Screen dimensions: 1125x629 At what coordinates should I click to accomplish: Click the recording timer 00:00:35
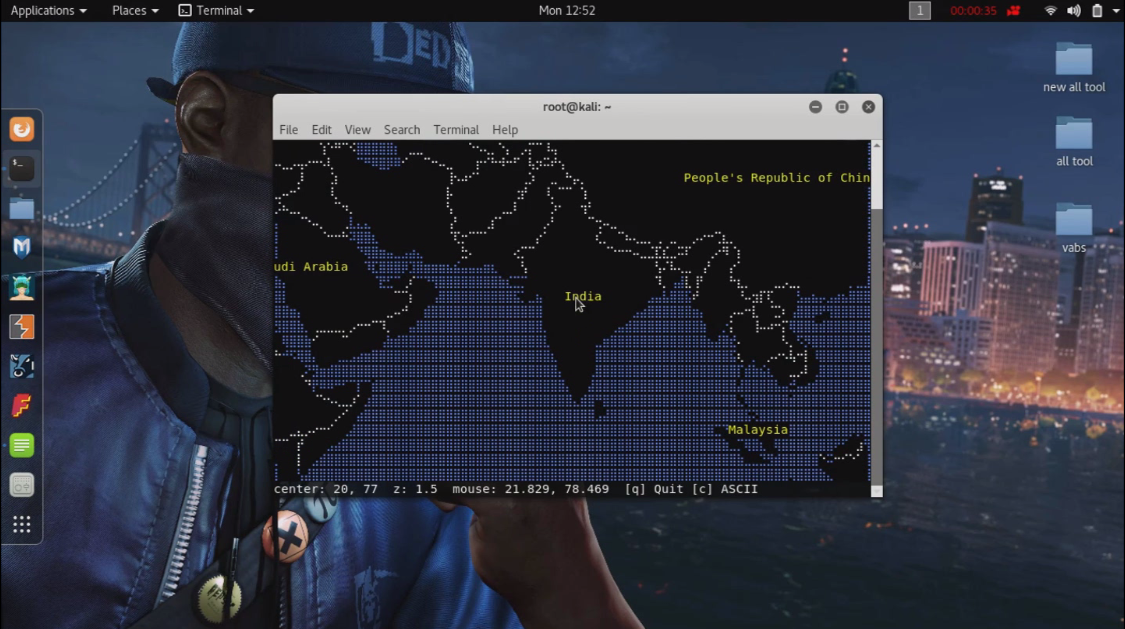point(973,11)
